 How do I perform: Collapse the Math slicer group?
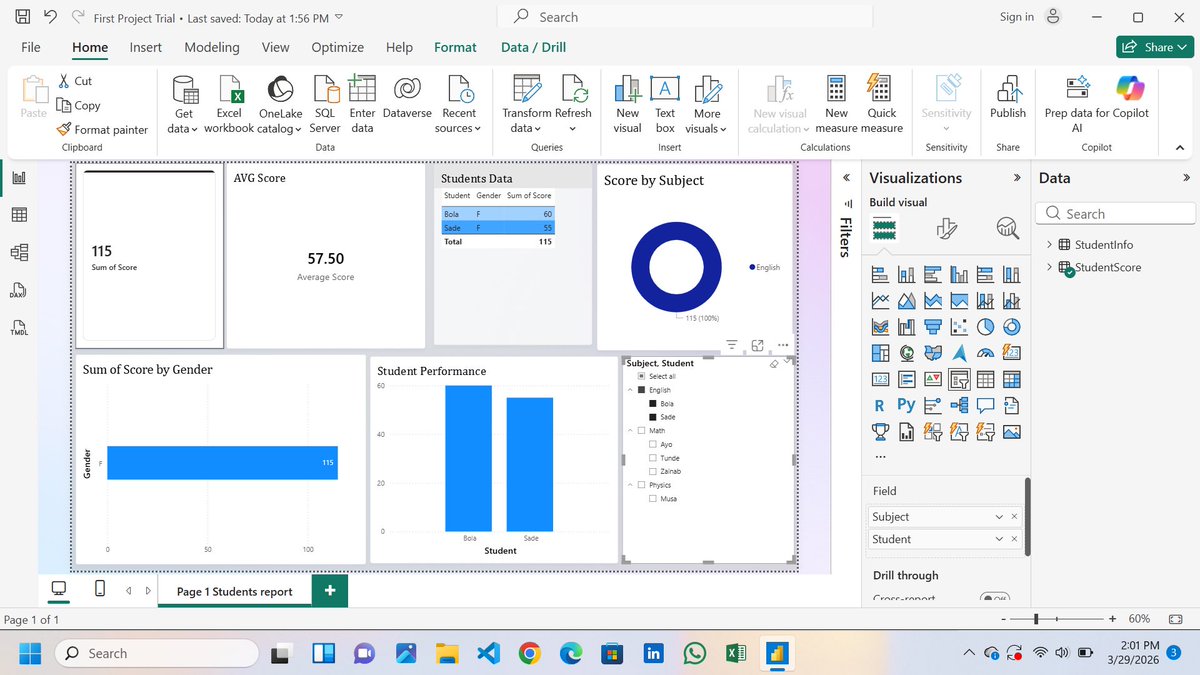[630, 431]
